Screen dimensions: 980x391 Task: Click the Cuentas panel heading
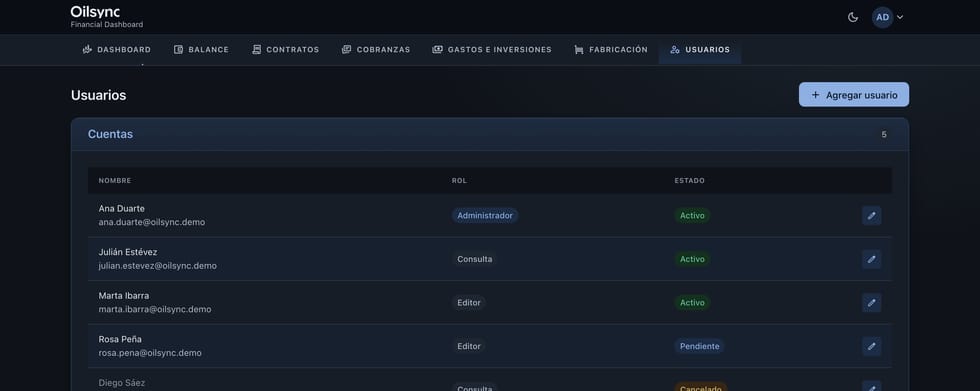[110, 134]
